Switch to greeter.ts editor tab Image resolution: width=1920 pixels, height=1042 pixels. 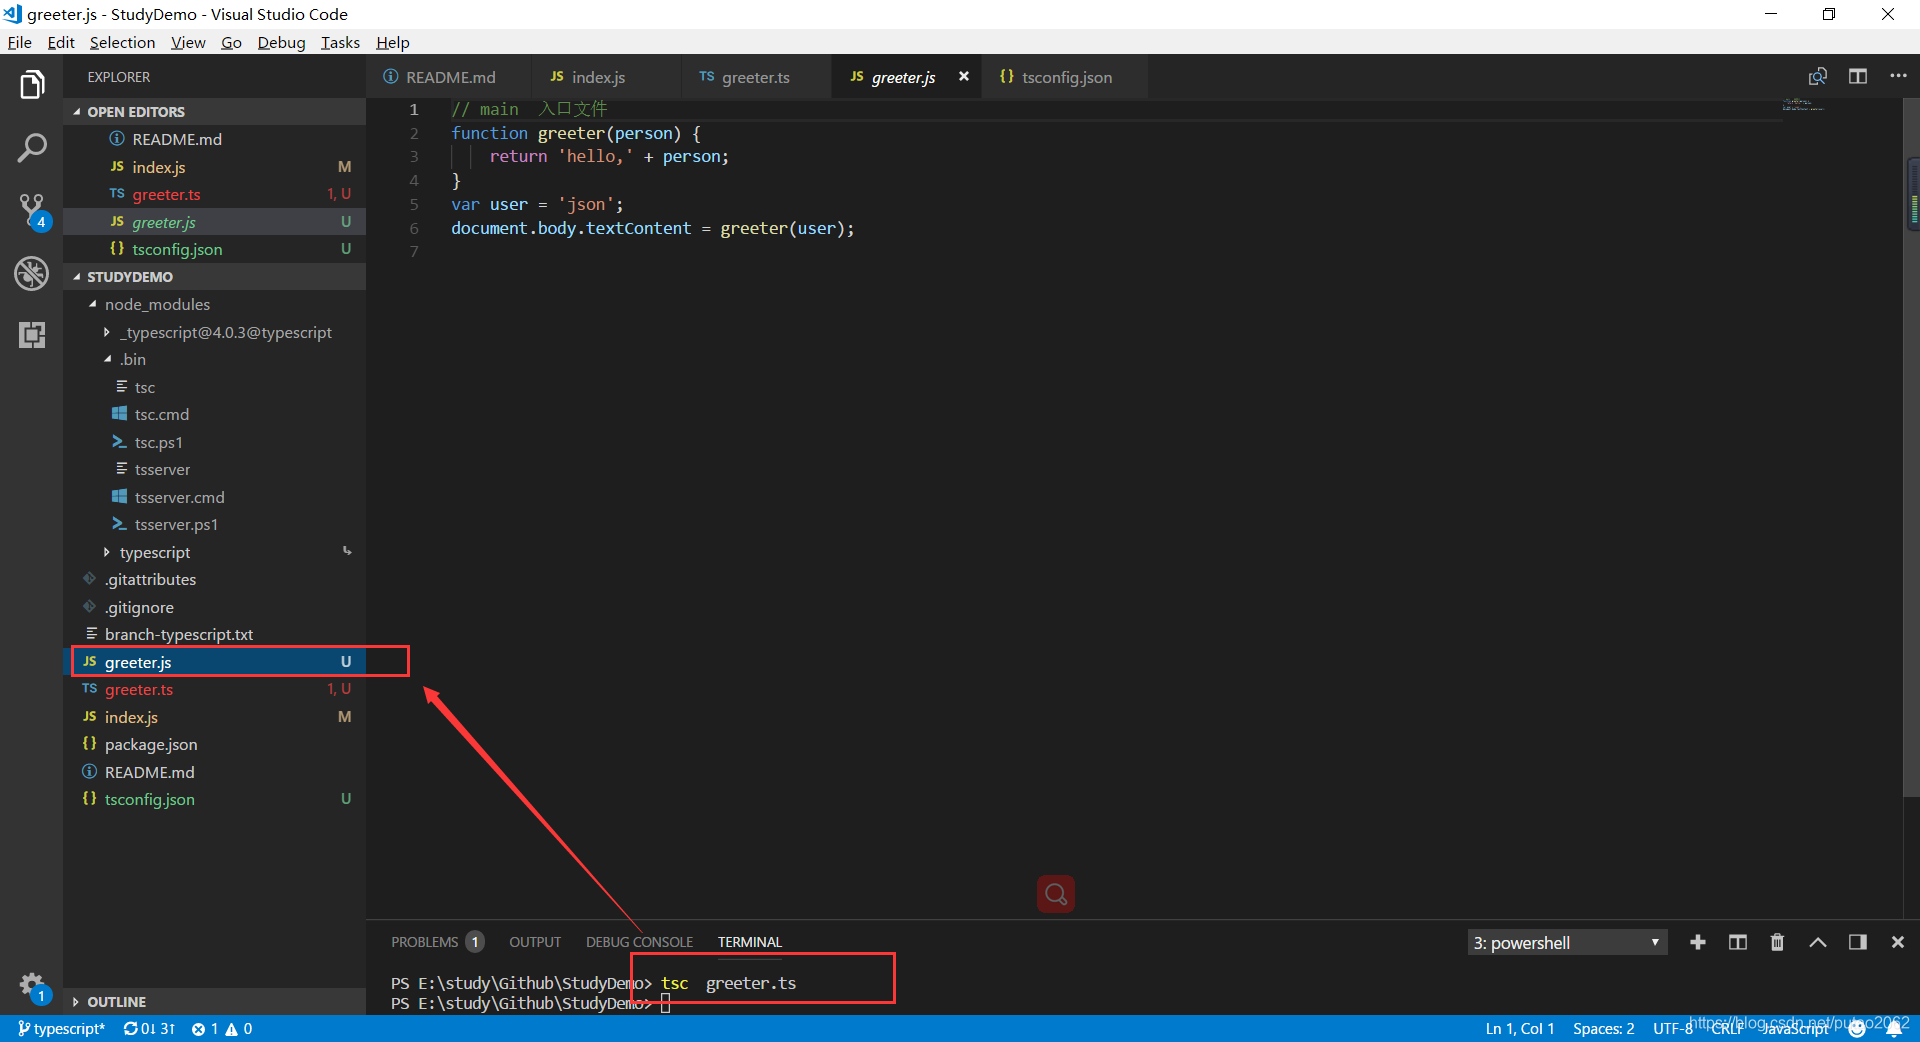pyautogui.click(x=755, y=77)
